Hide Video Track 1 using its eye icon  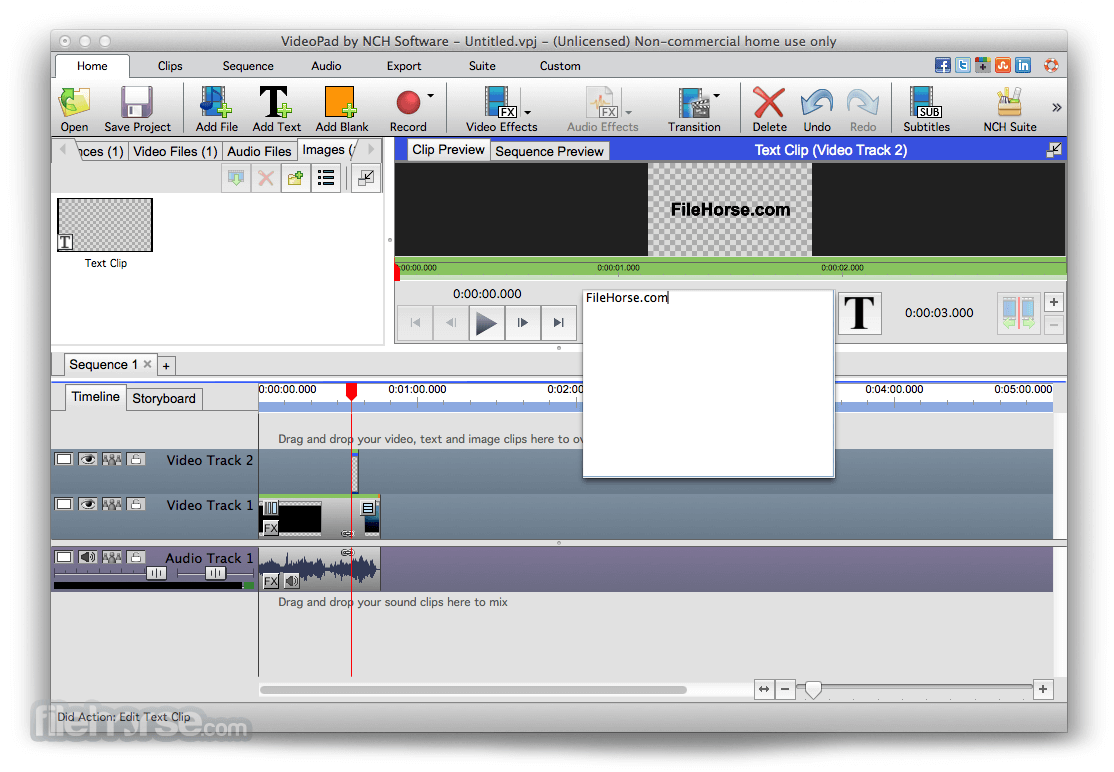tap(87, 504)
